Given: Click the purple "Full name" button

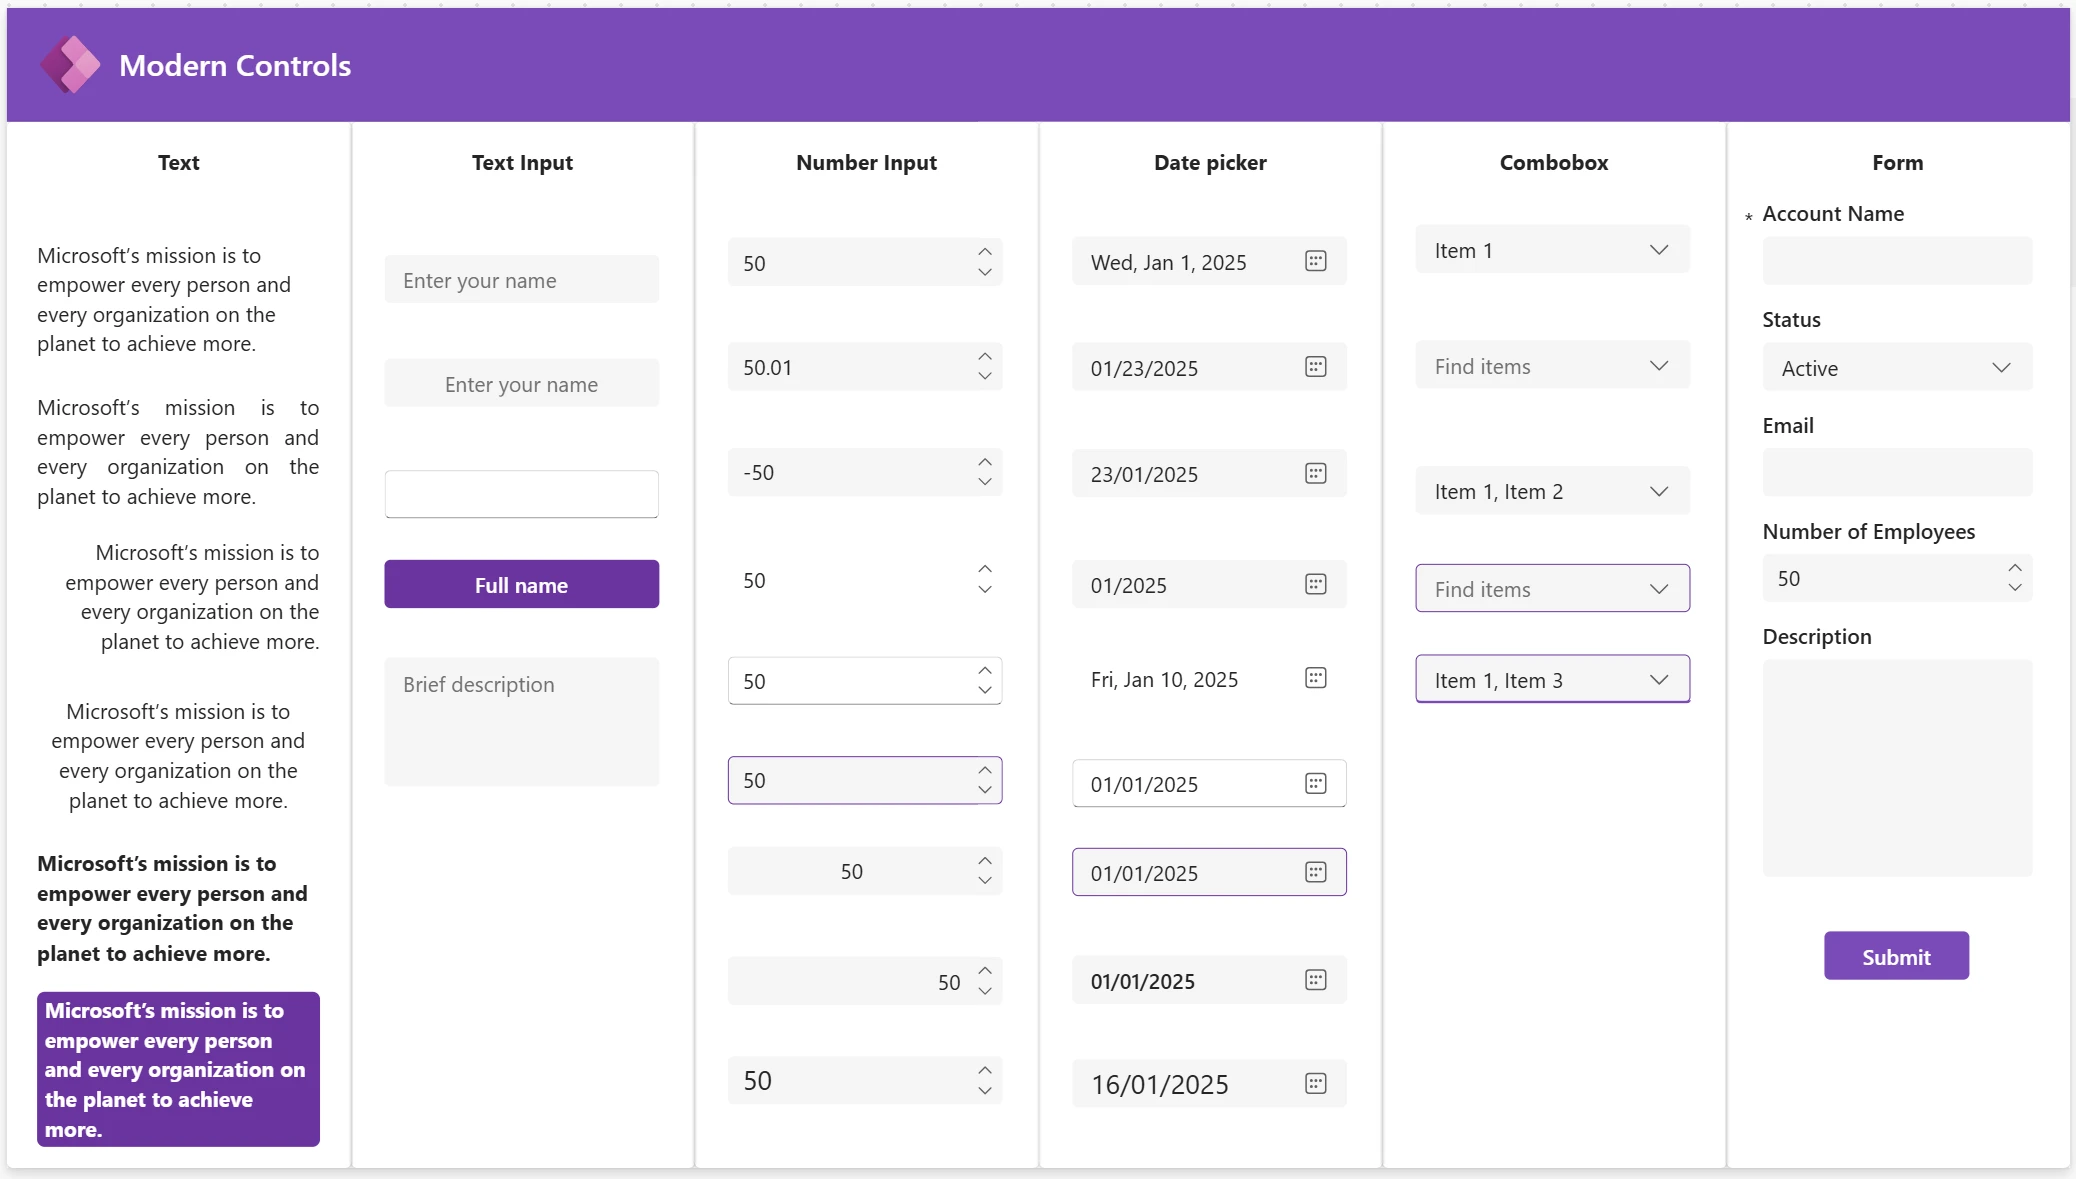Looking at the screenshot, I should point(520,584).
